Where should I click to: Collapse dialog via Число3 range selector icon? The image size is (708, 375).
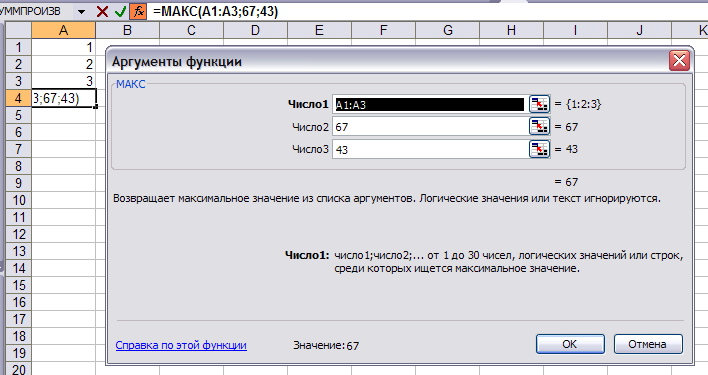tap(539, 149)
